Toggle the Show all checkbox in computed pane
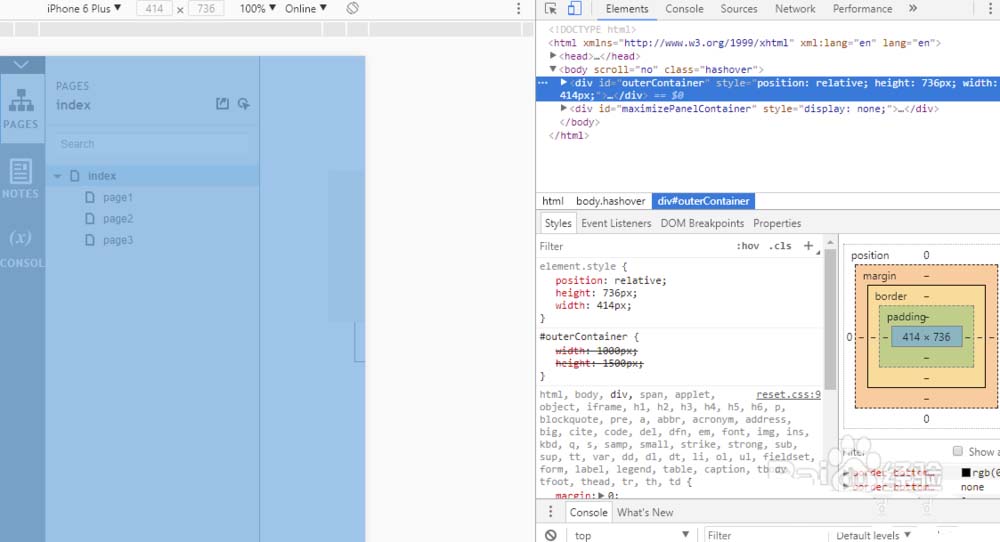Viewport: 1000px width, 542px height. [x=958, y=452]
